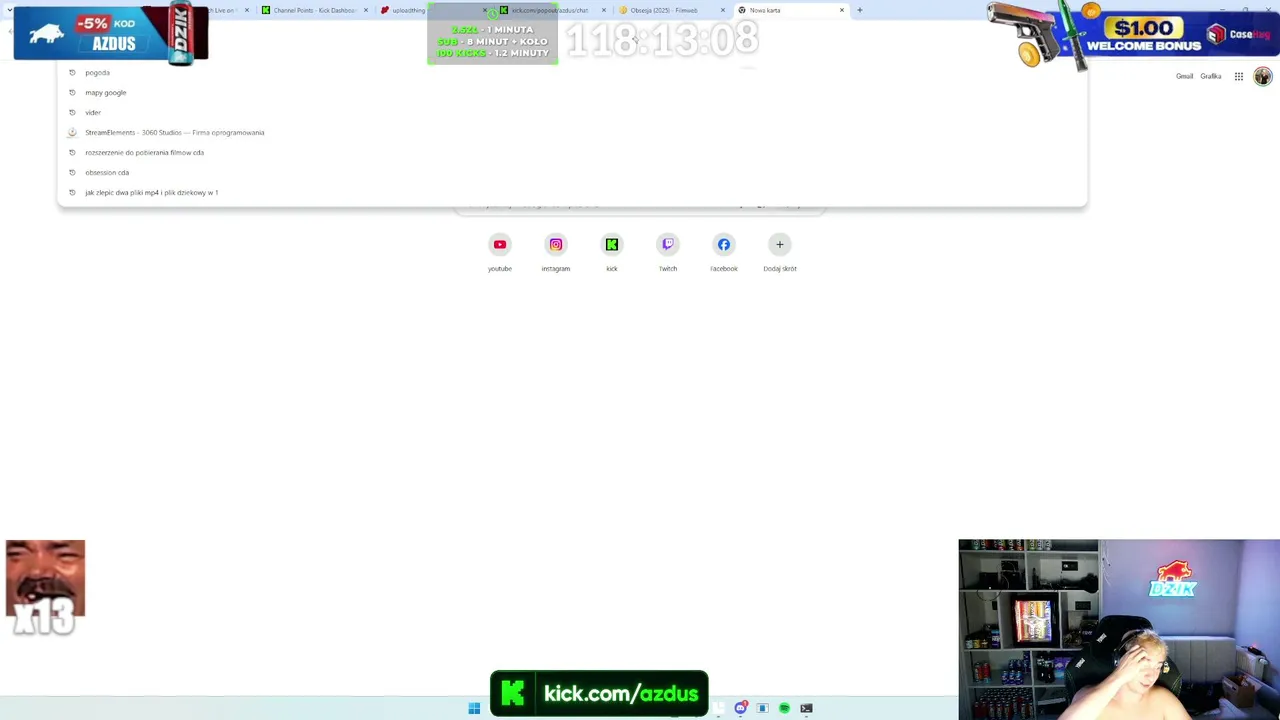Click the history icon beside 'obsession cda'
Screen dimensions: 1280x720
click(72, 172)
